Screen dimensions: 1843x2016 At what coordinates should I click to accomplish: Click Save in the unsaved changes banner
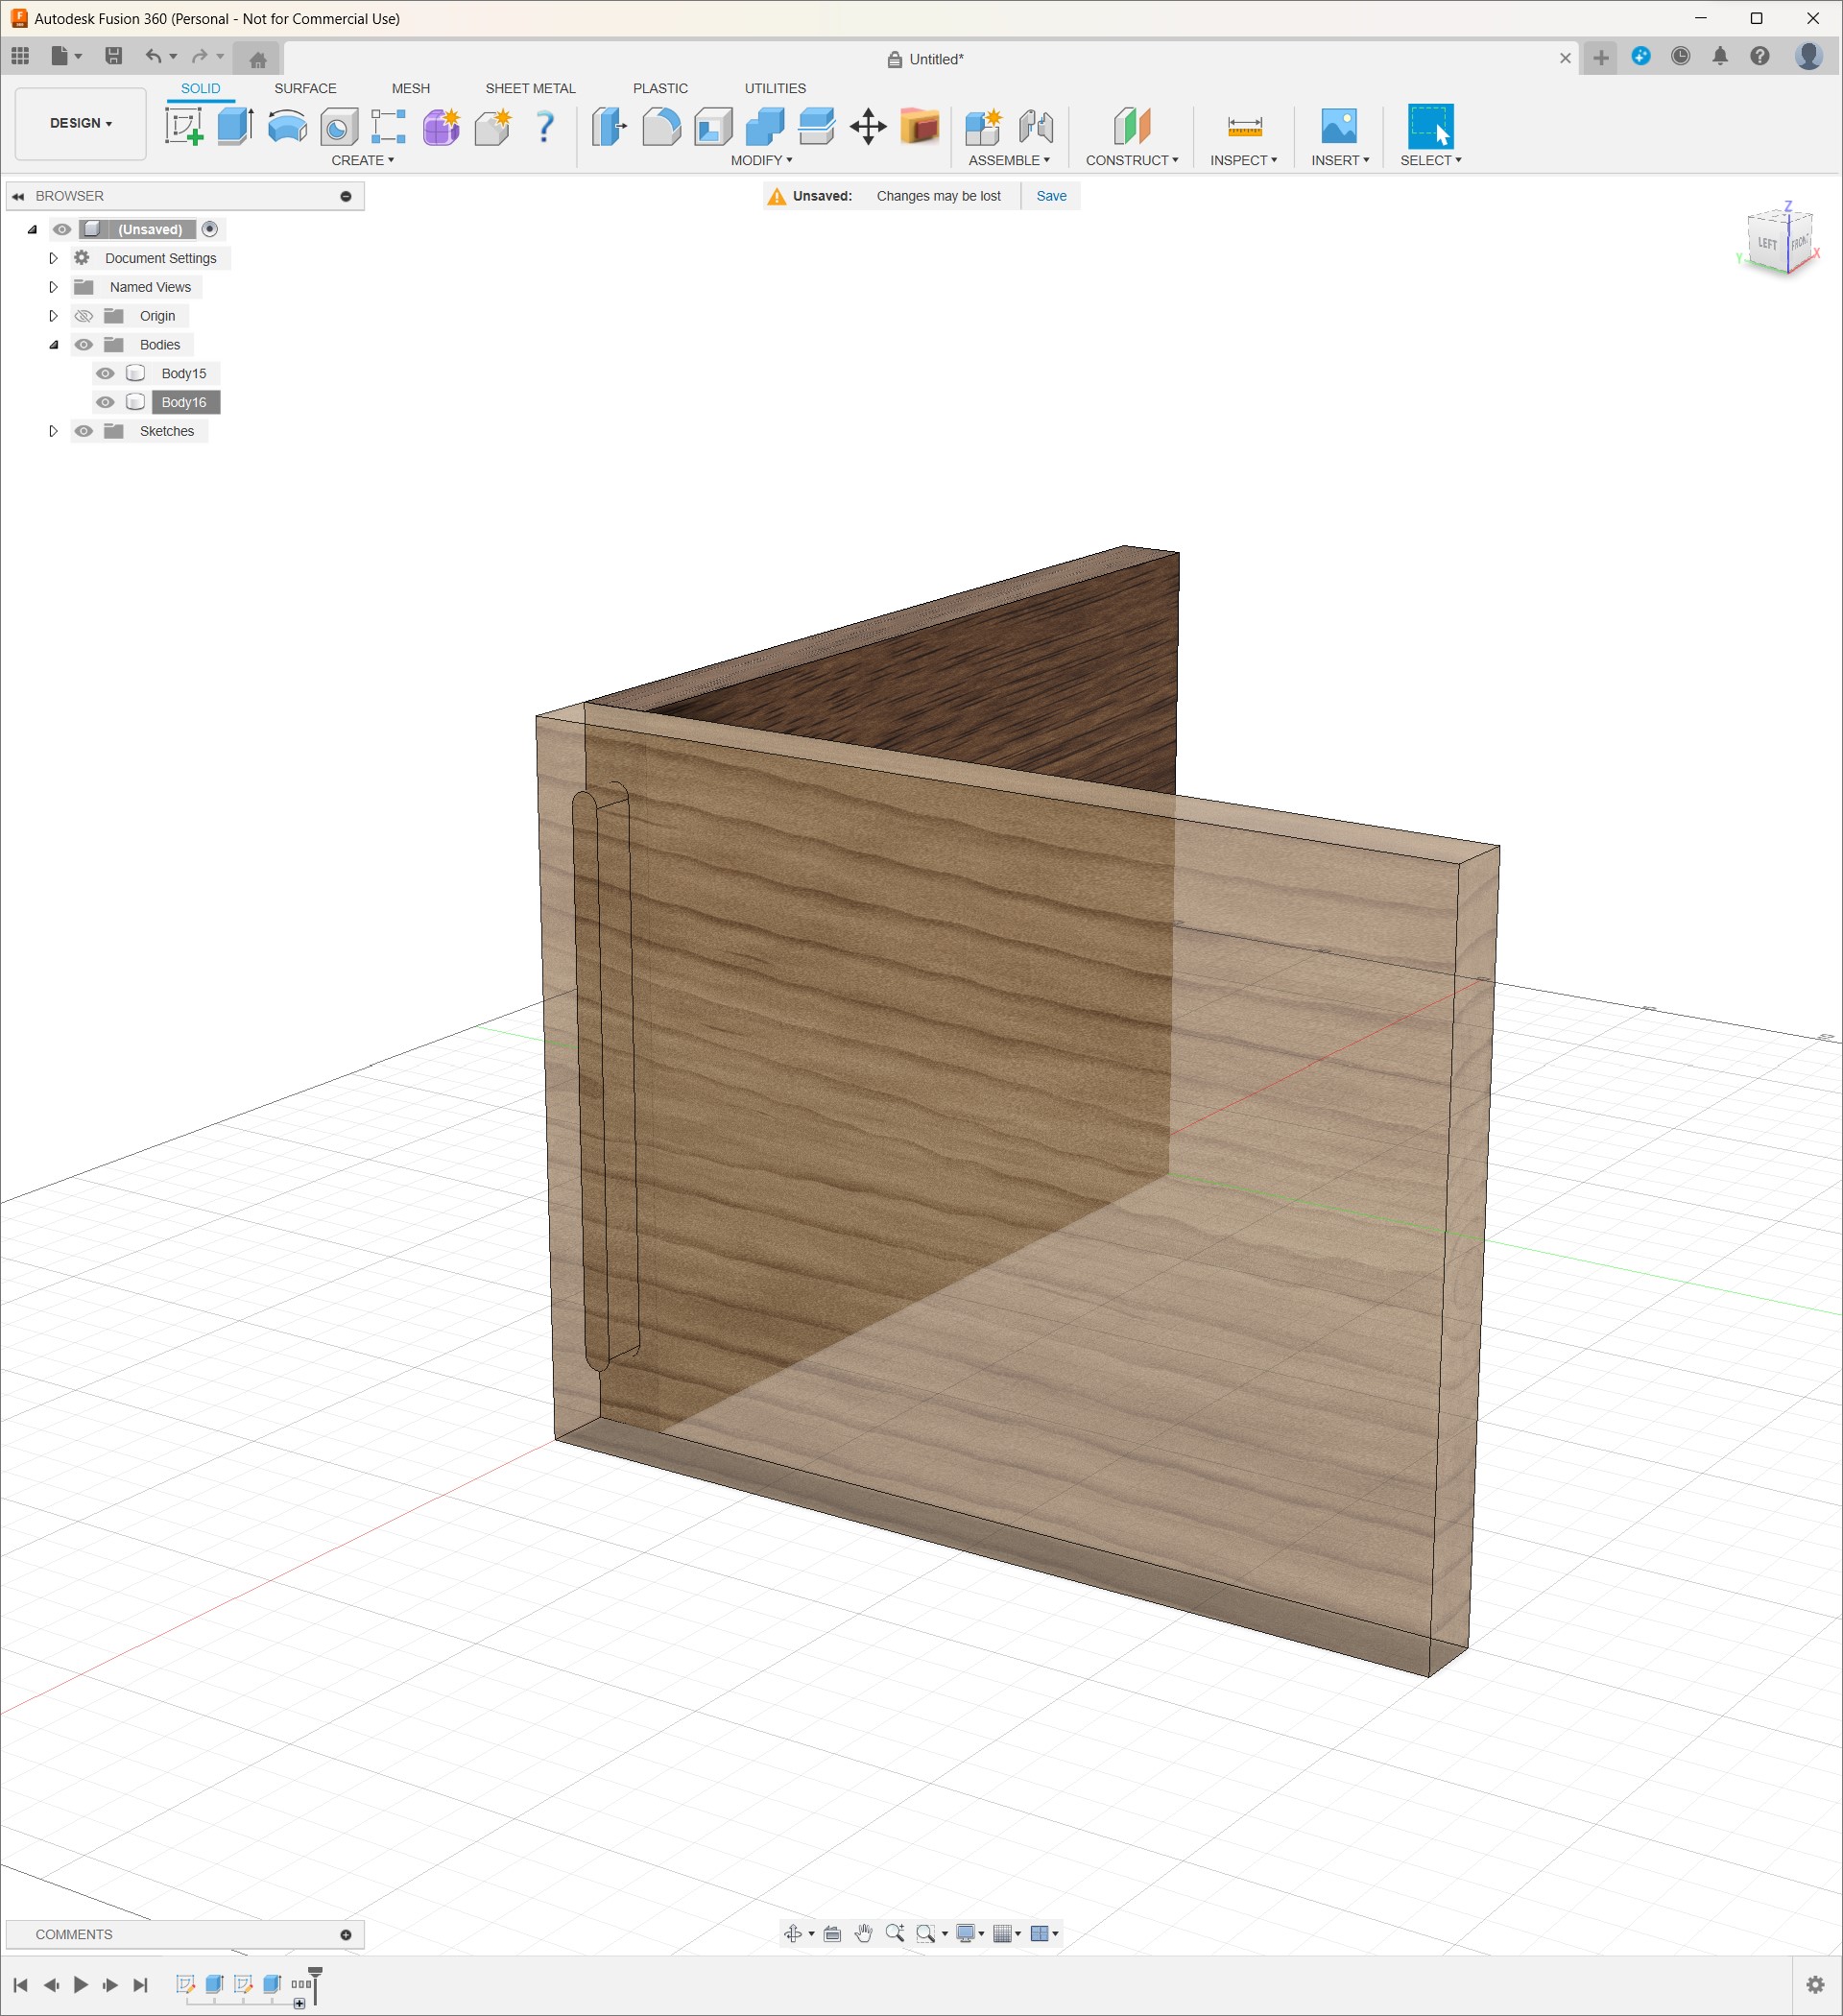(1051, 196)
